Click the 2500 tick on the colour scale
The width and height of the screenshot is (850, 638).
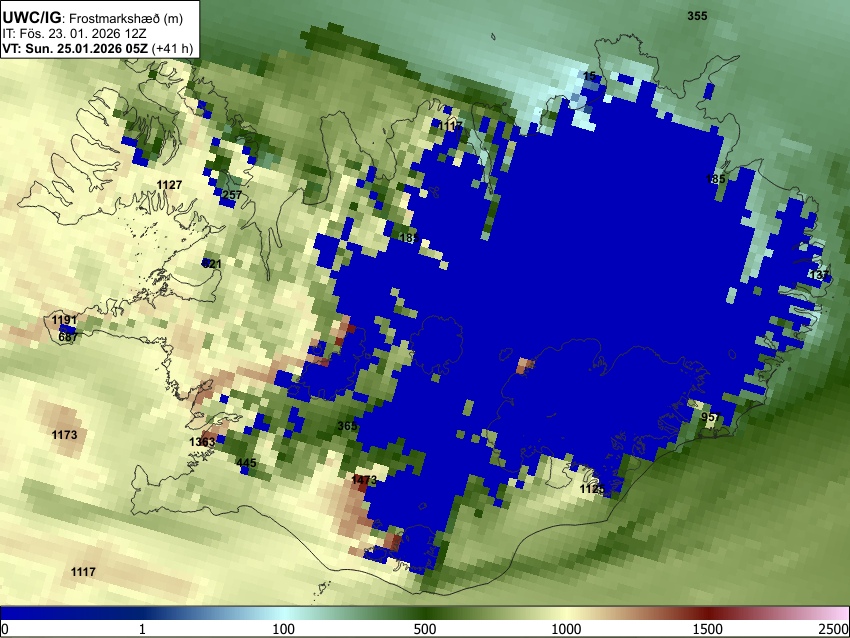coord(834,629)
